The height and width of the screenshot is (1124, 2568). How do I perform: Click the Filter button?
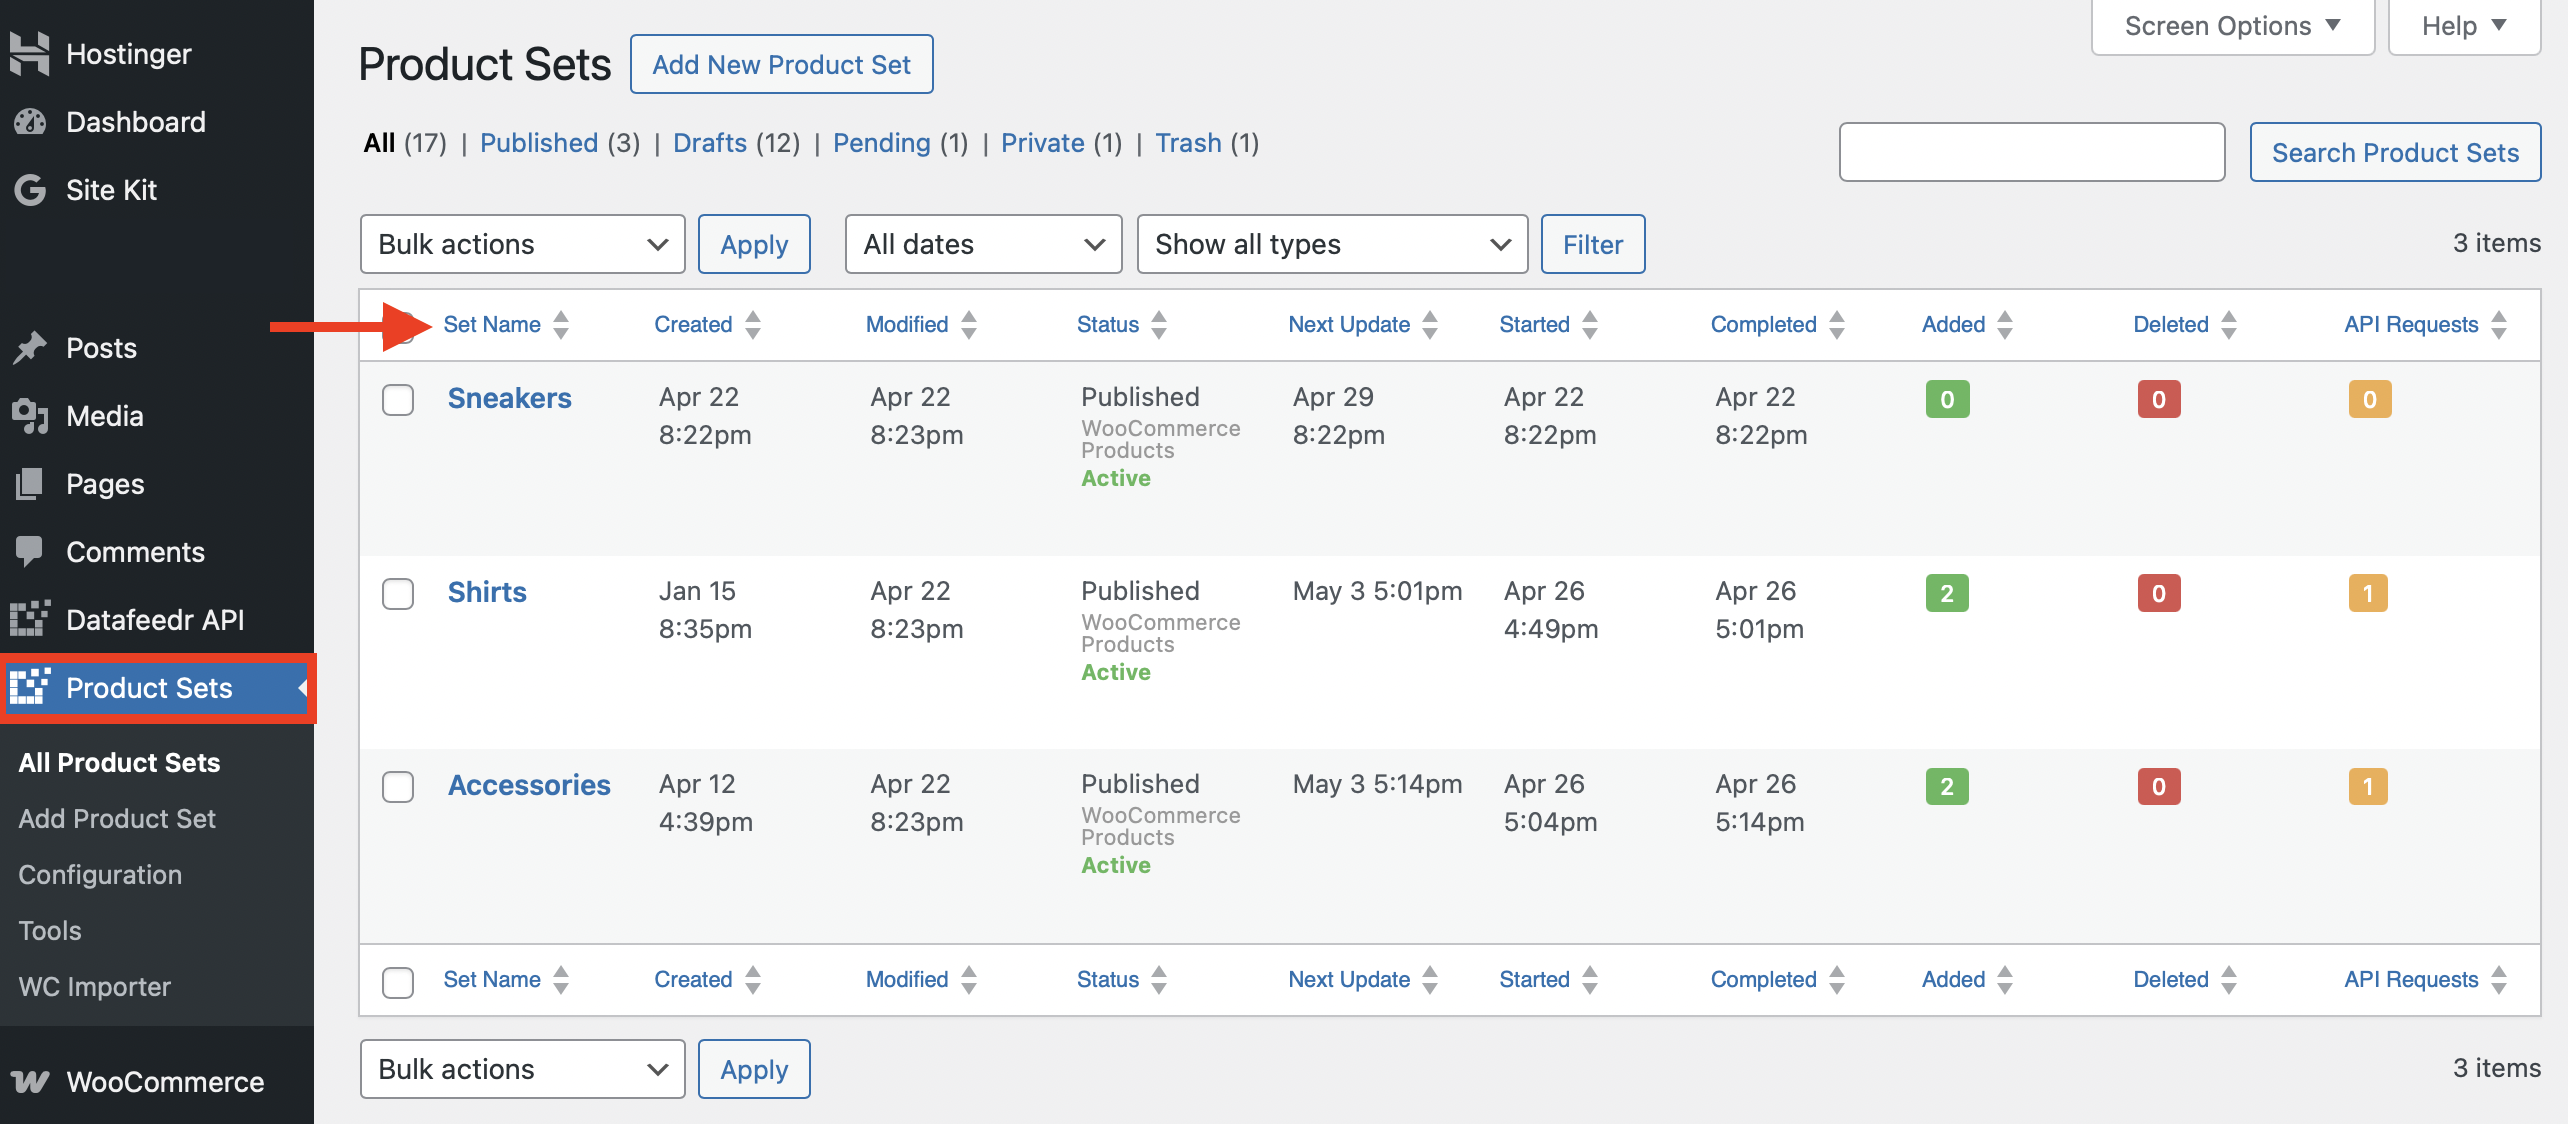[1593, 244]
